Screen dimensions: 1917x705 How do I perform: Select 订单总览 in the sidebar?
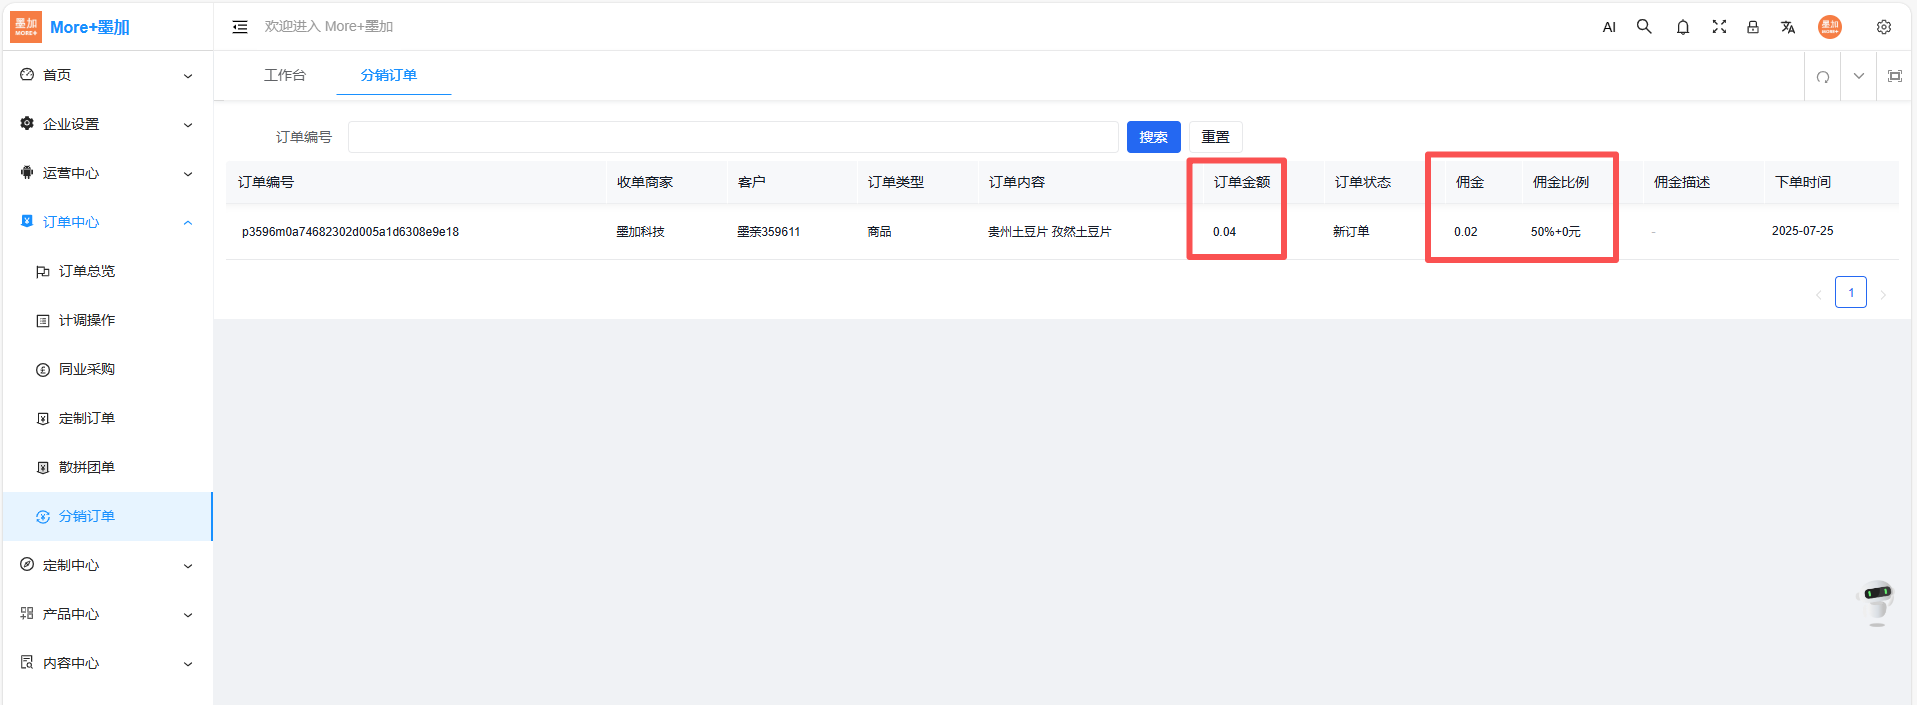point(87,271)
